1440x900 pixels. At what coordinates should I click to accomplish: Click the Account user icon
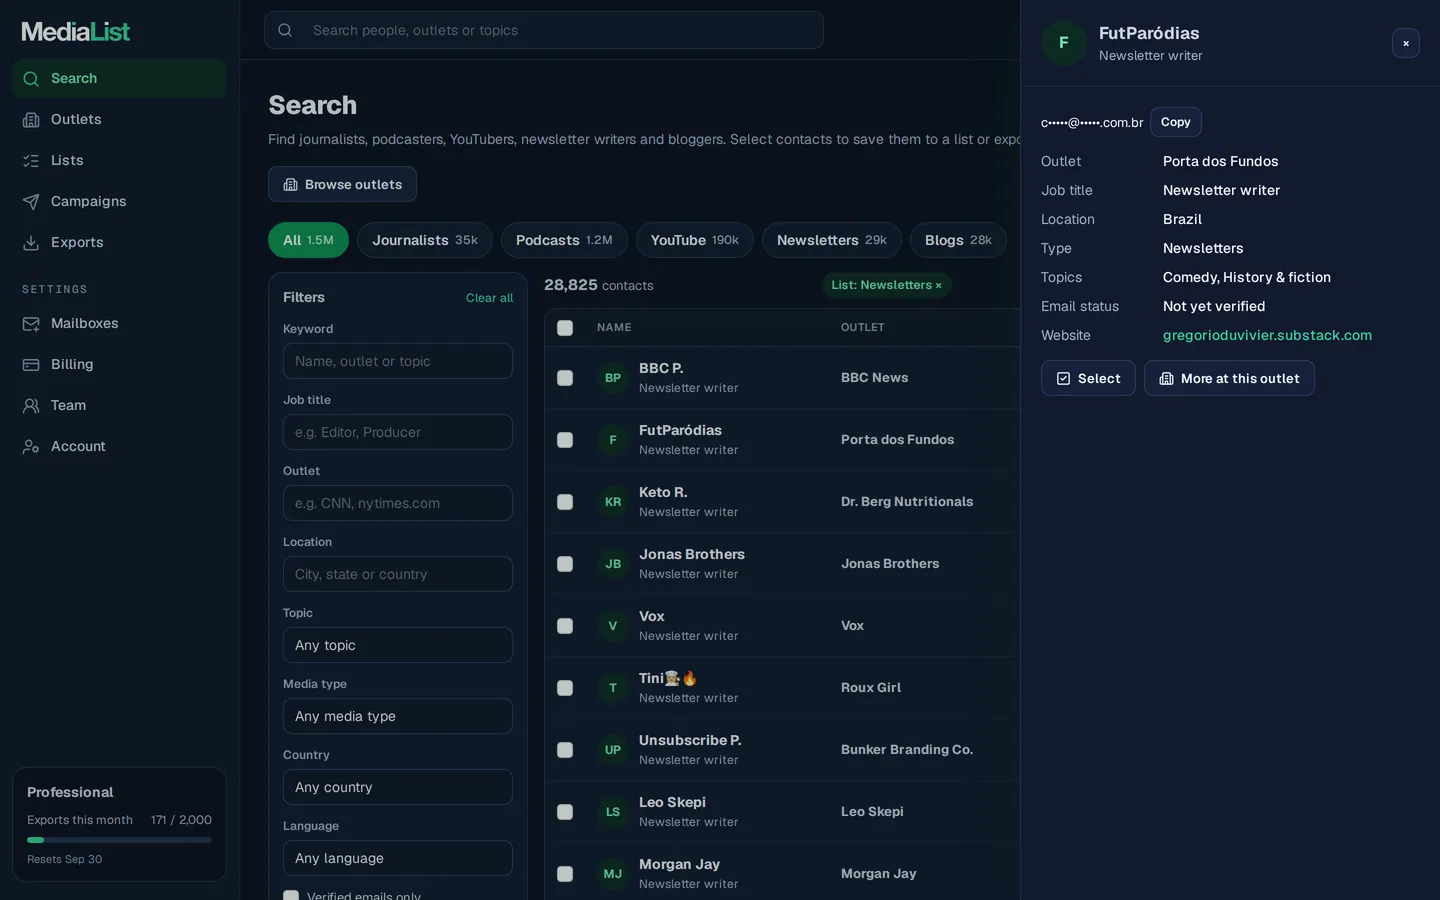click(31, 447)
